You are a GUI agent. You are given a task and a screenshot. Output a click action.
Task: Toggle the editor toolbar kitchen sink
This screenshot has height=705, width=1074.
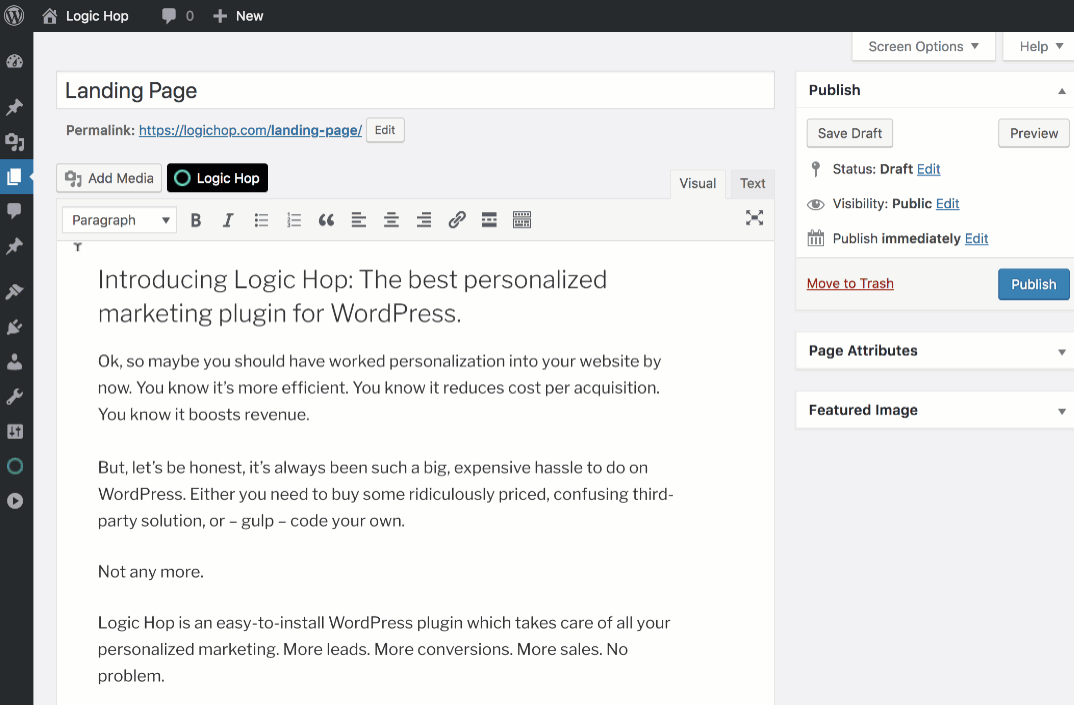click(522, 220)
